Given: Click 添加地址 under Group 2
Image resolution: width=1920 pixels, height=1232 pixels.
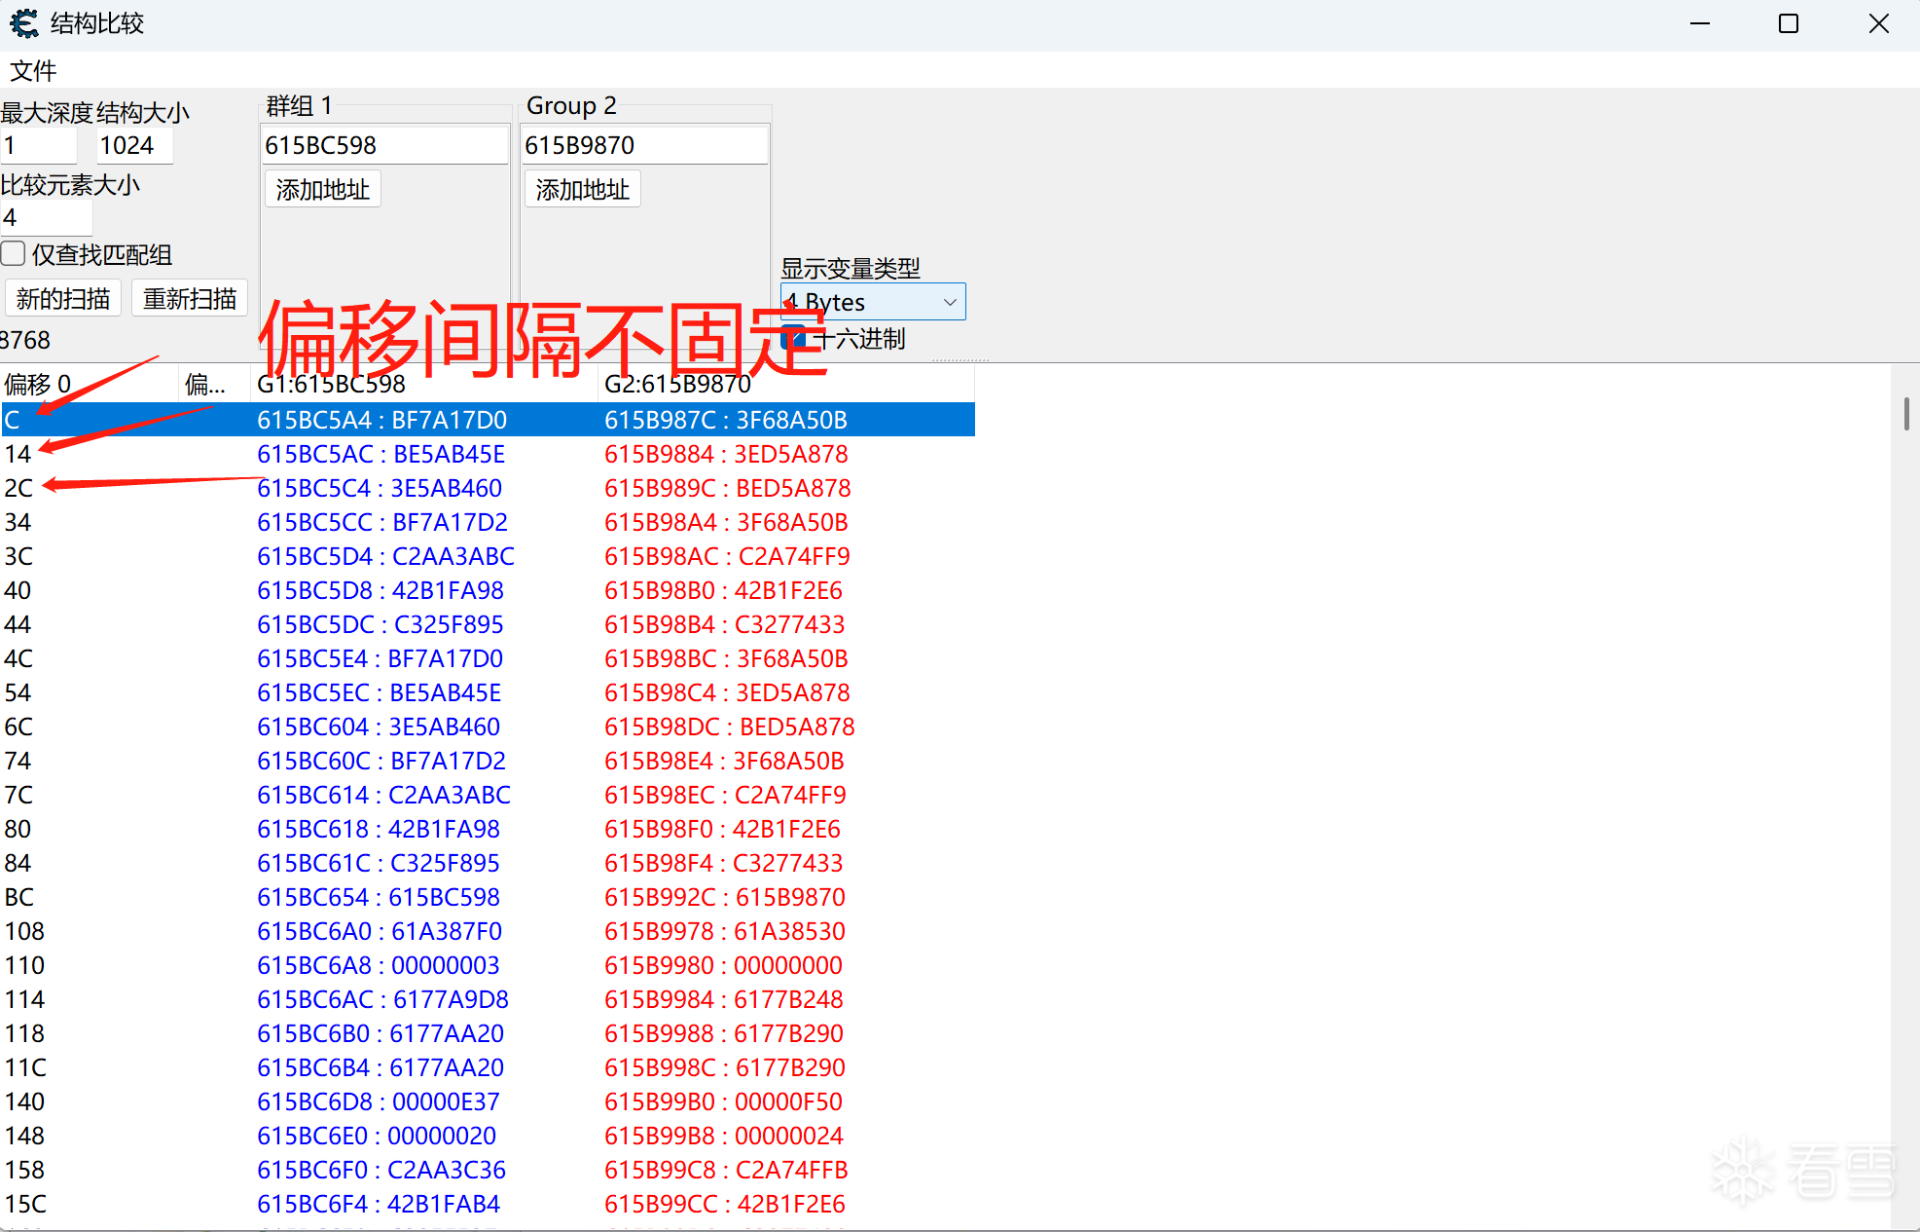Looking at the screenshot, I should click(x=582, y=190).
